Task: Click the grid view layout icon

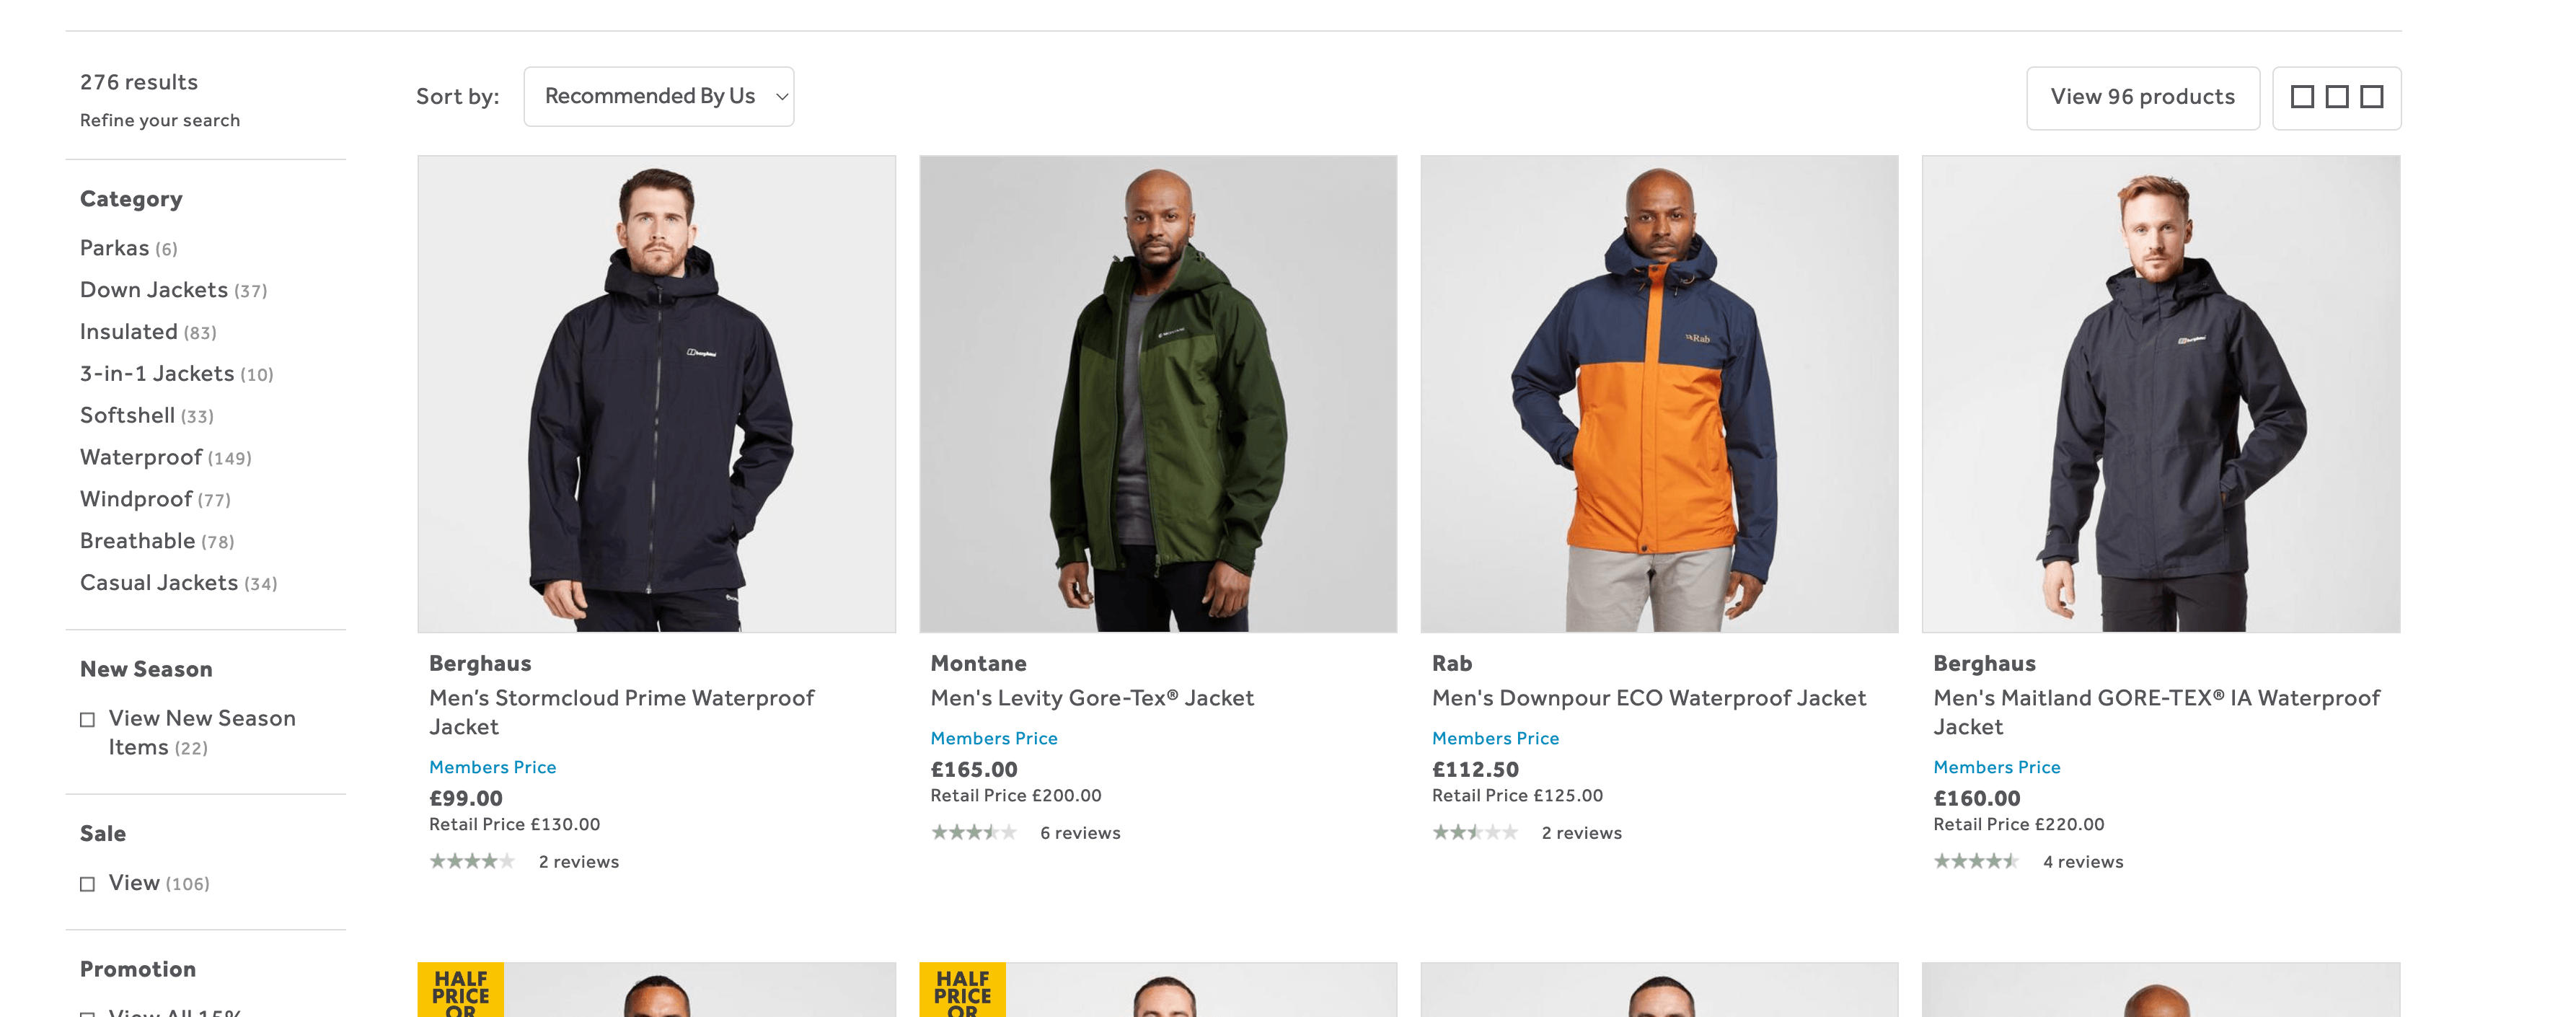Action: pos(2337,97)
